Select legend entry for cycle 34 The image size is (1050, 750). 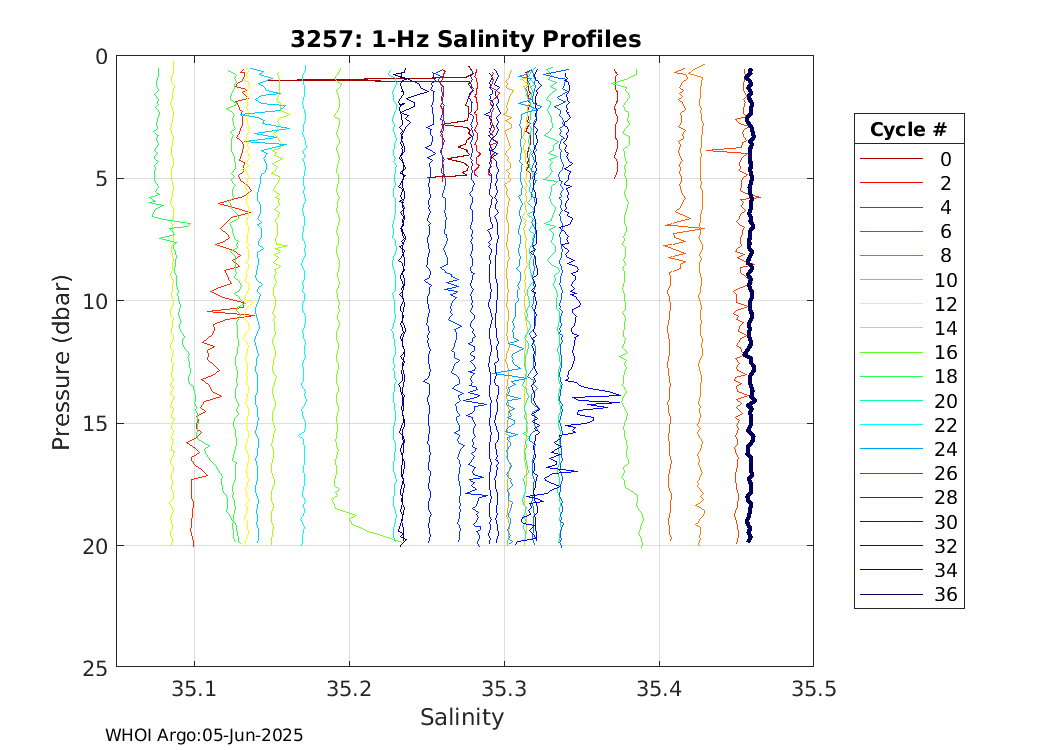point(909,570)
